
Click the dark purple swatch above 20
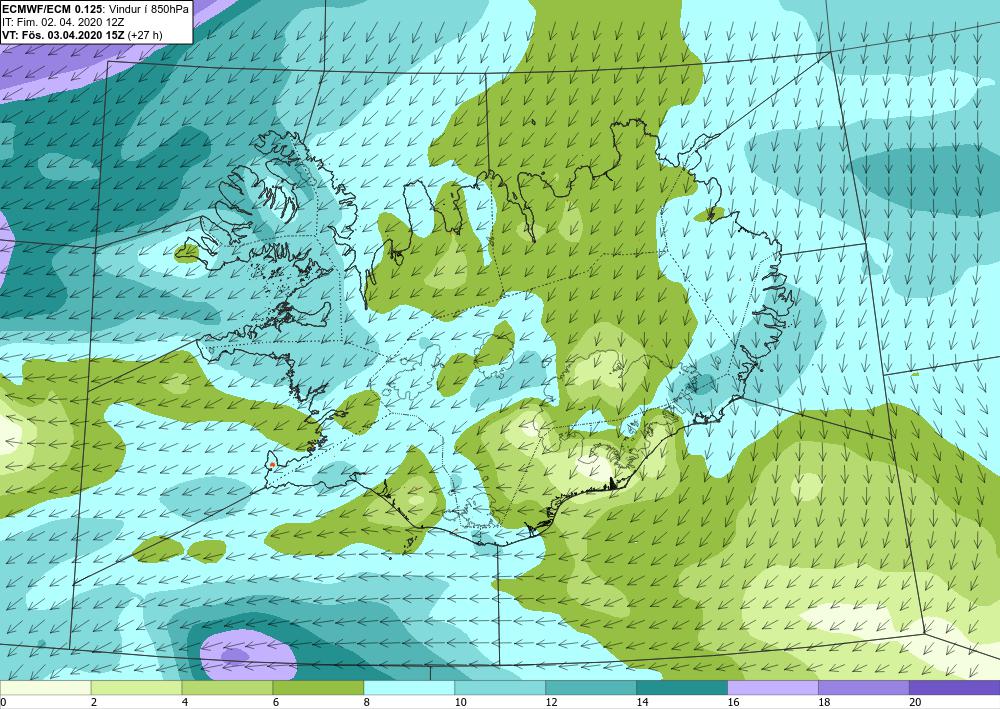coord(955,688)
